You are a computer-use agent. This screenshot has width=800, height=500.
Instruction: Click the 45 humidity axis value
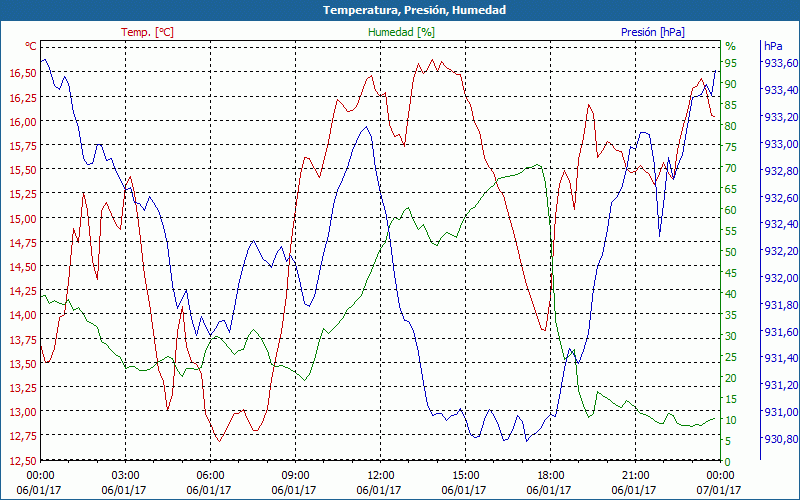(731, 273)
